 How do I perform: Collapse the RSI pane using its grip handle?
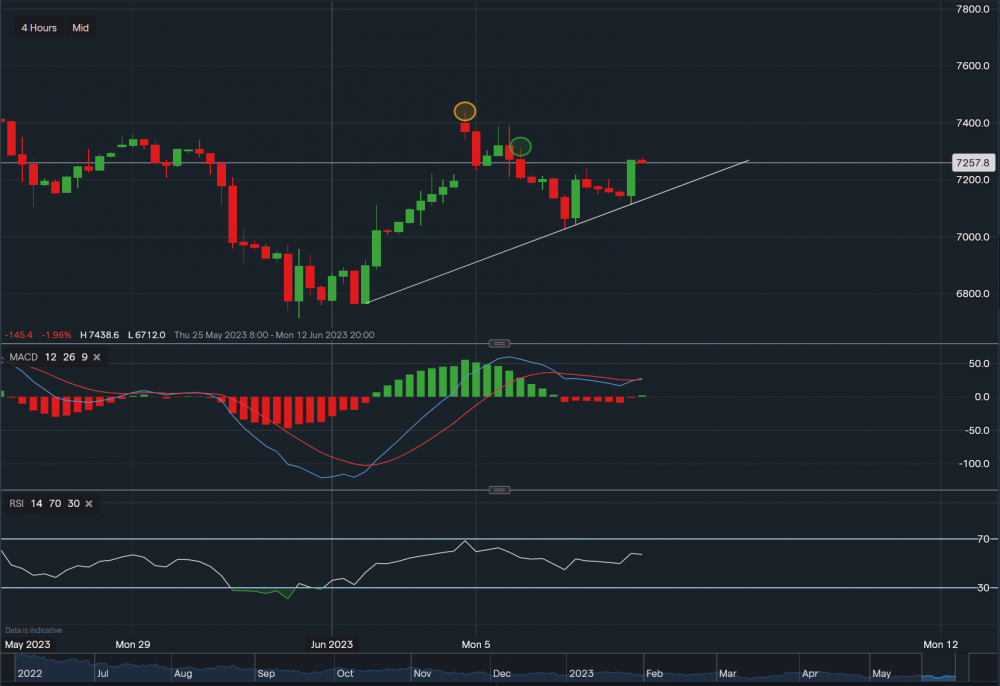[x=498, y=489]
